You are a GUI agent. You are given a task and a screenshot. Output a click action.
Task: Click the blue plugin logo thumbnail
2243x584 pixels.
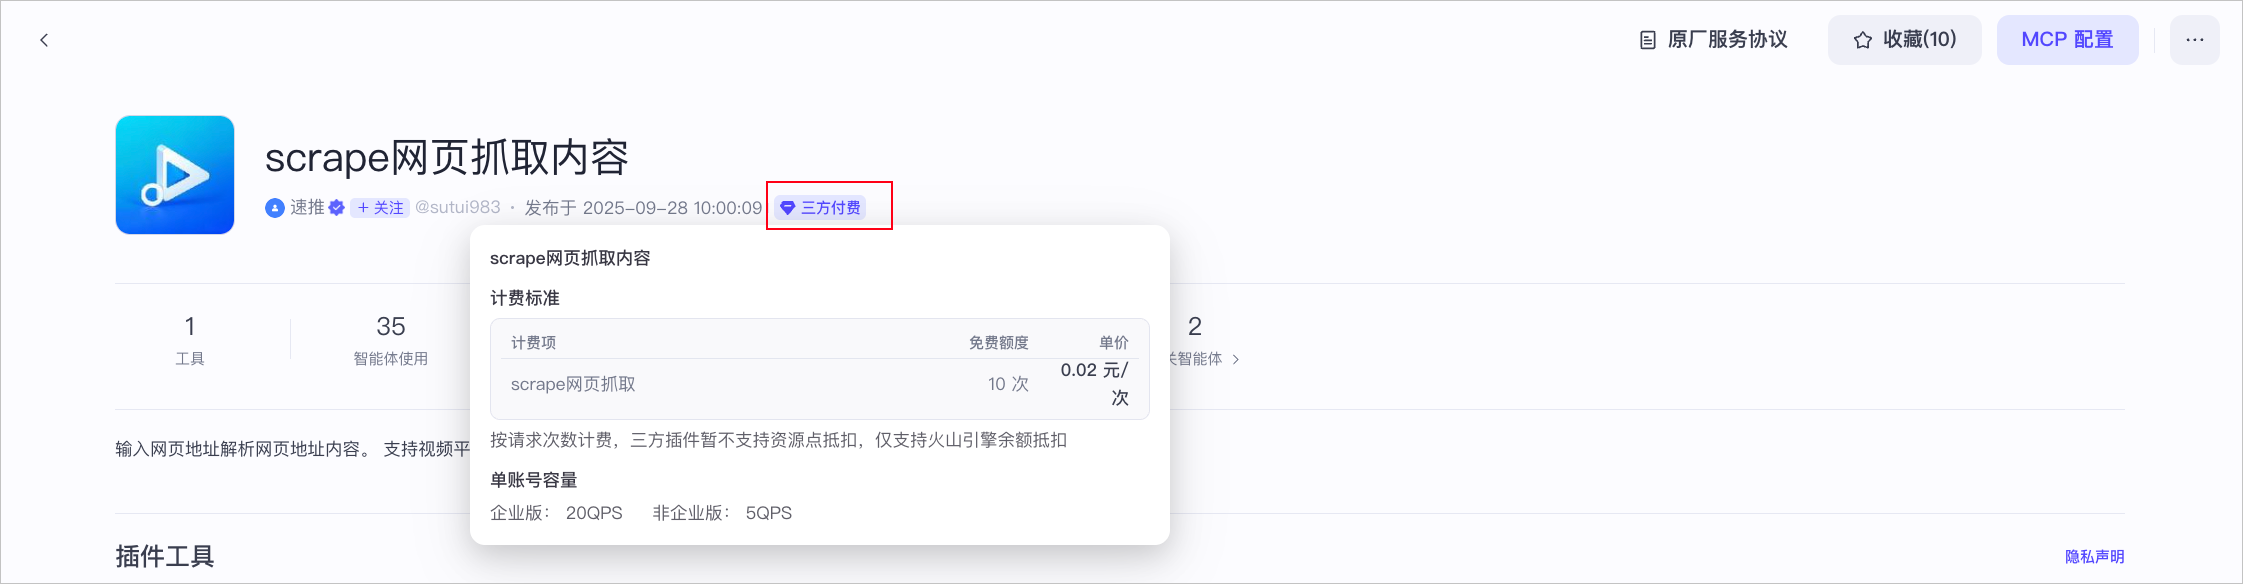click(x=175, y=175)
